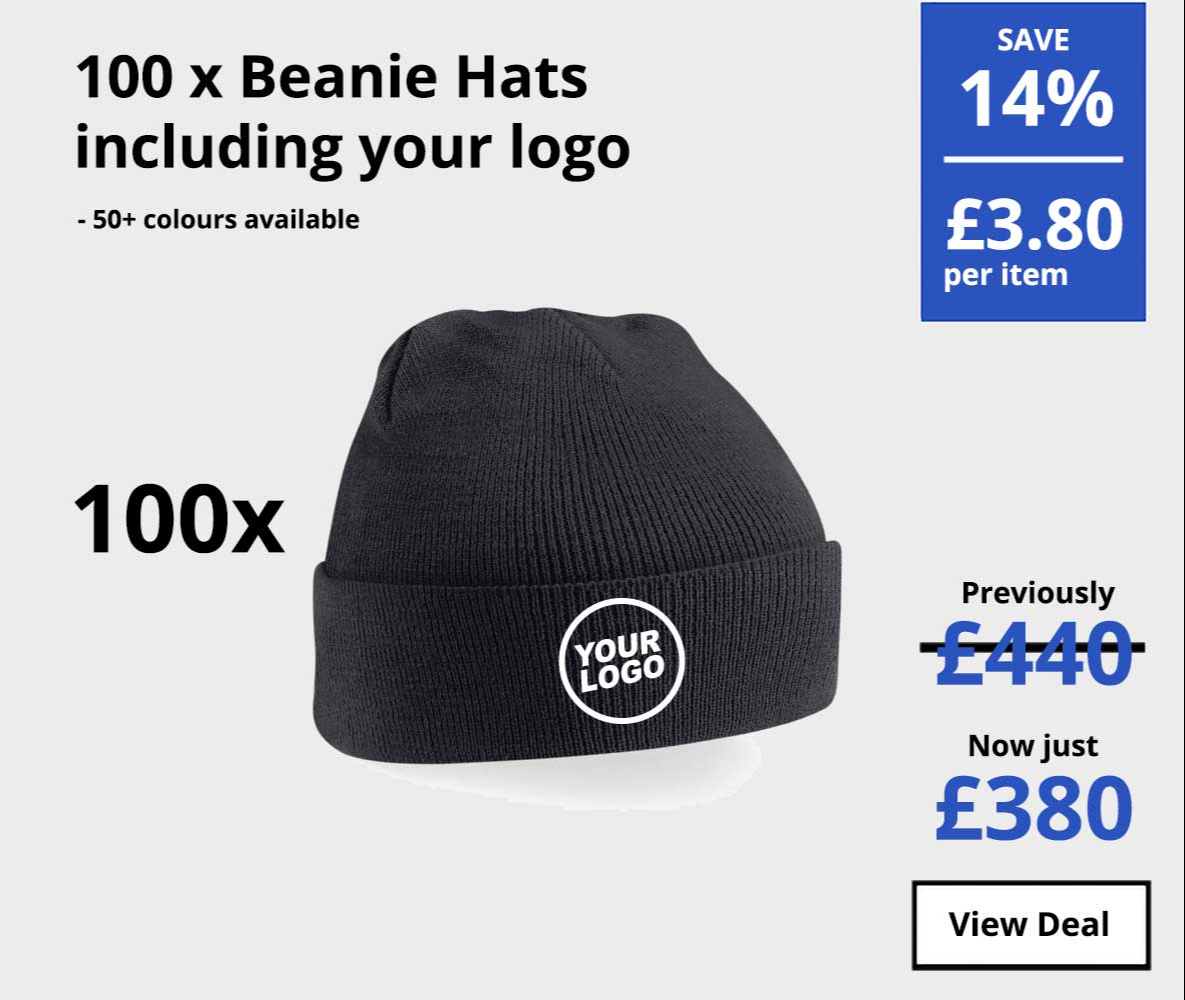Click the strikethrough line over £440
1185x1000 pixels.
tap(1032, 647)
